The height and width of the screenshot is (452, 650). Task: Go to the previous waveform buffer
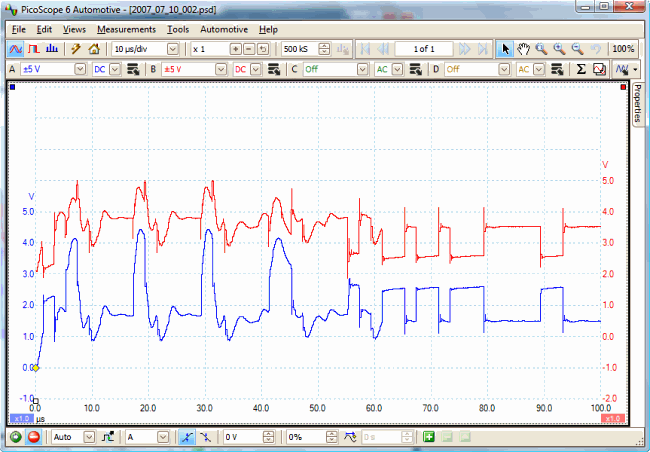click(383, 49)
